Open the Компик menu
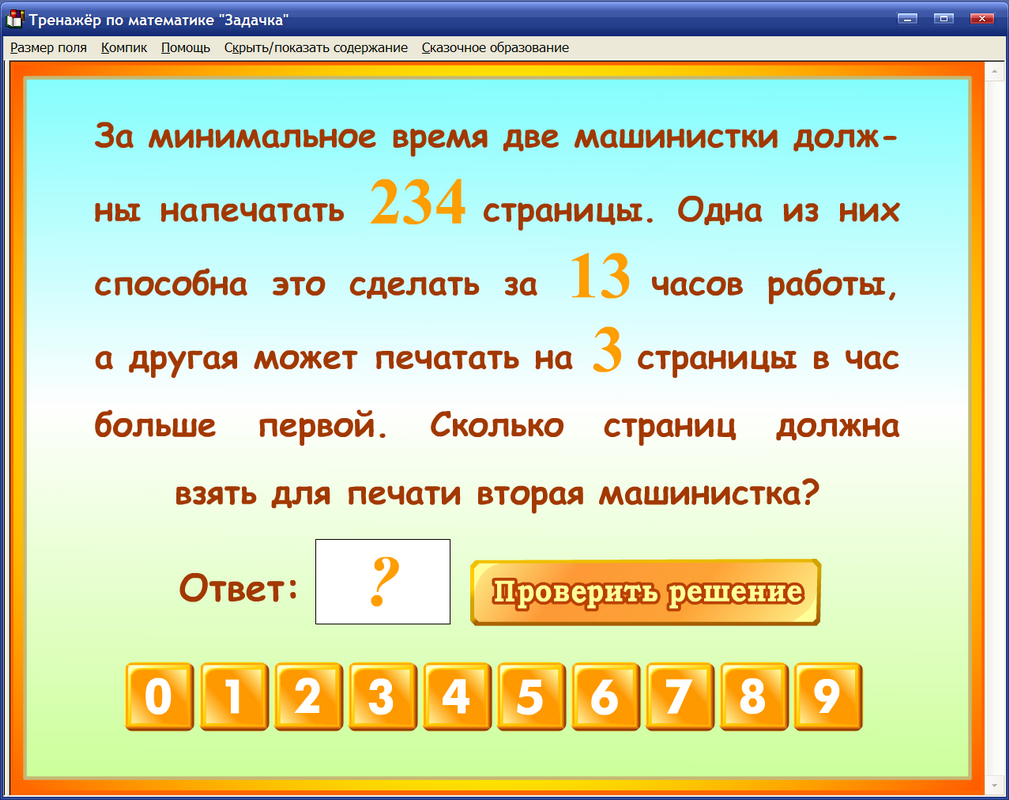 tap(122, 47)
